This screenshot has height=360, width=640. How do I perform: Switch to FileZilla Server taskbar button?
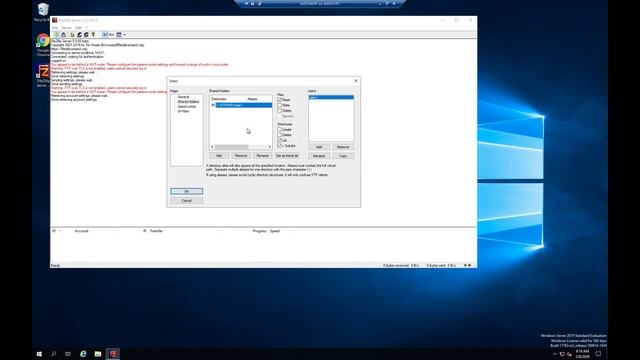click(x=113, y=354)
